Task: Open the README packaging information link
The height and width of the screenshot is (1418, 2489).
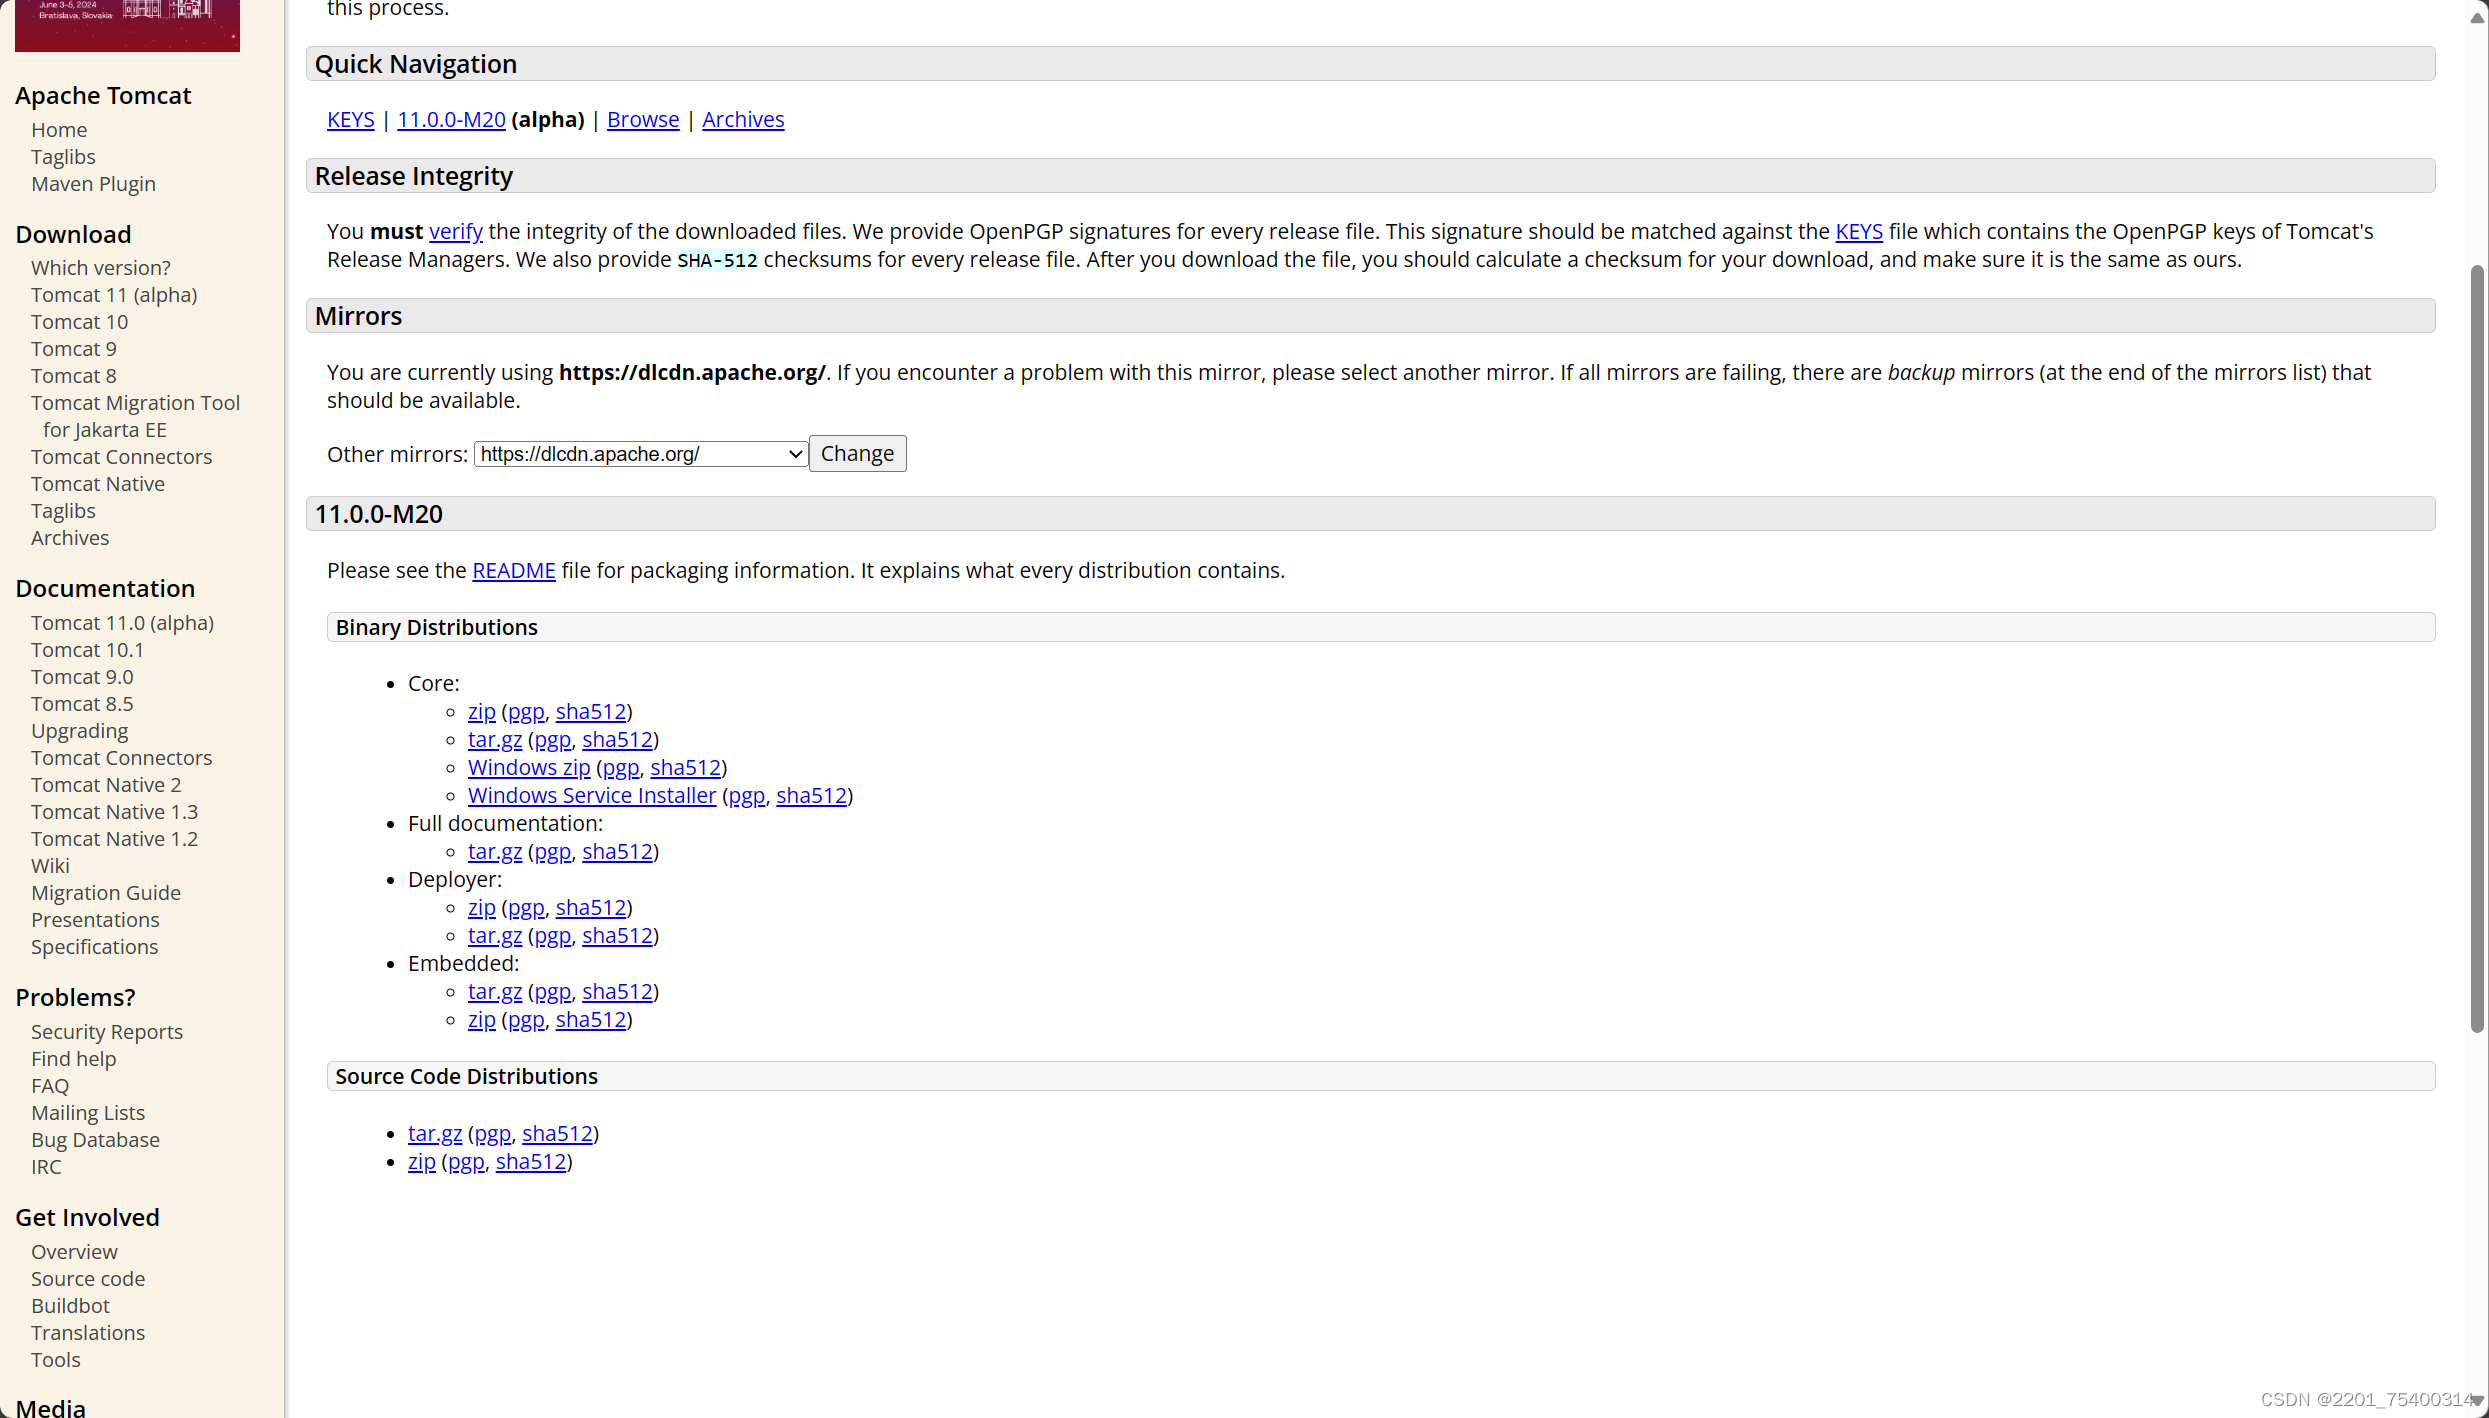Action: click(513, 570)
